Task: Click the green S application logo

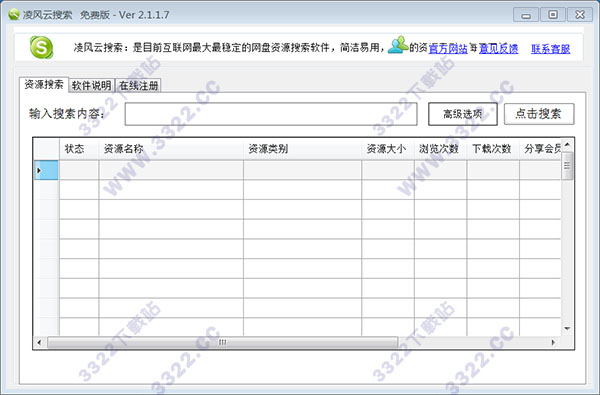Action: click(x=41, y=47)
